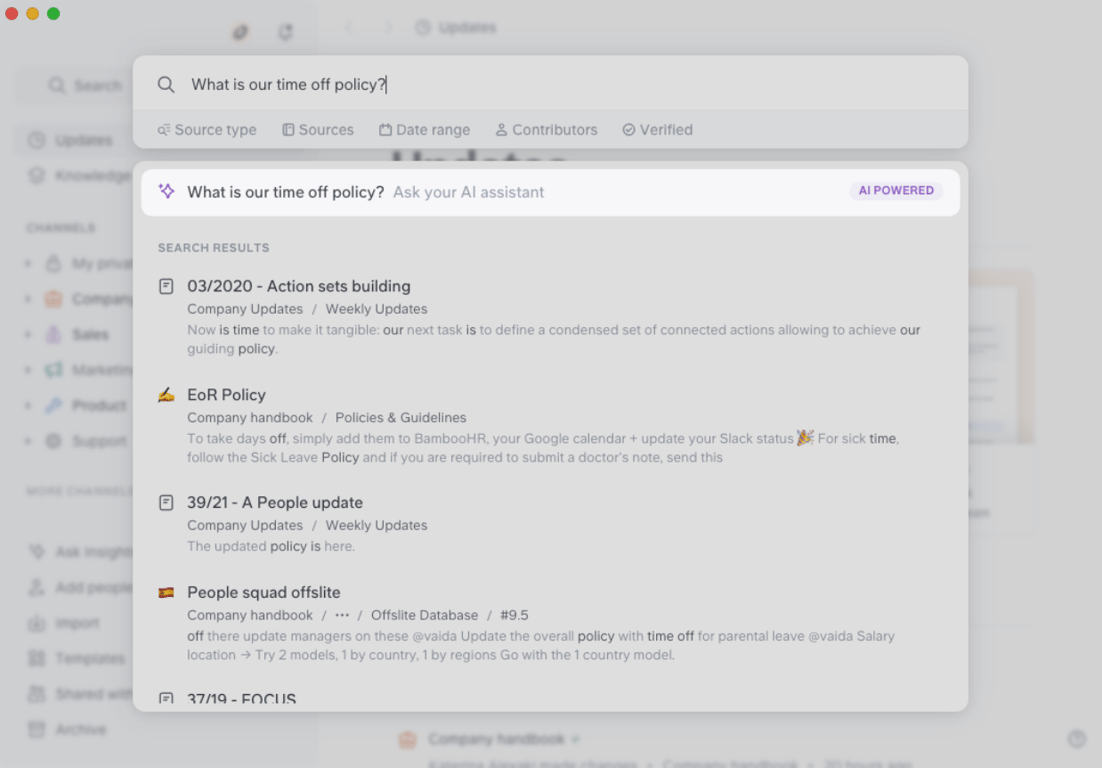
Task: Click the Import icon in the sidebar
Action: click(37, 623)
